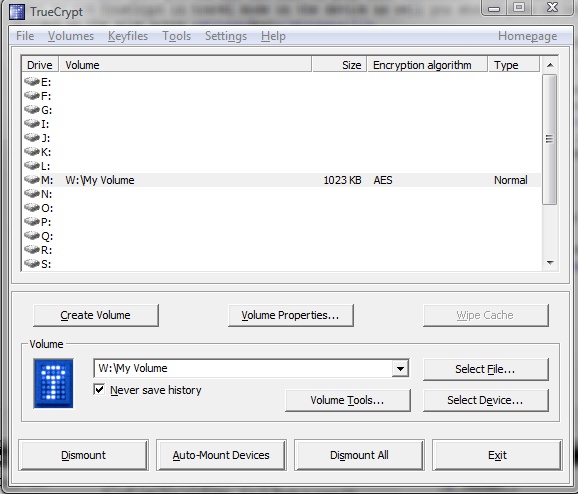This screenshot has height=494, width=578.
Task: Visit the Homepage link
Action: click(527, 36)
